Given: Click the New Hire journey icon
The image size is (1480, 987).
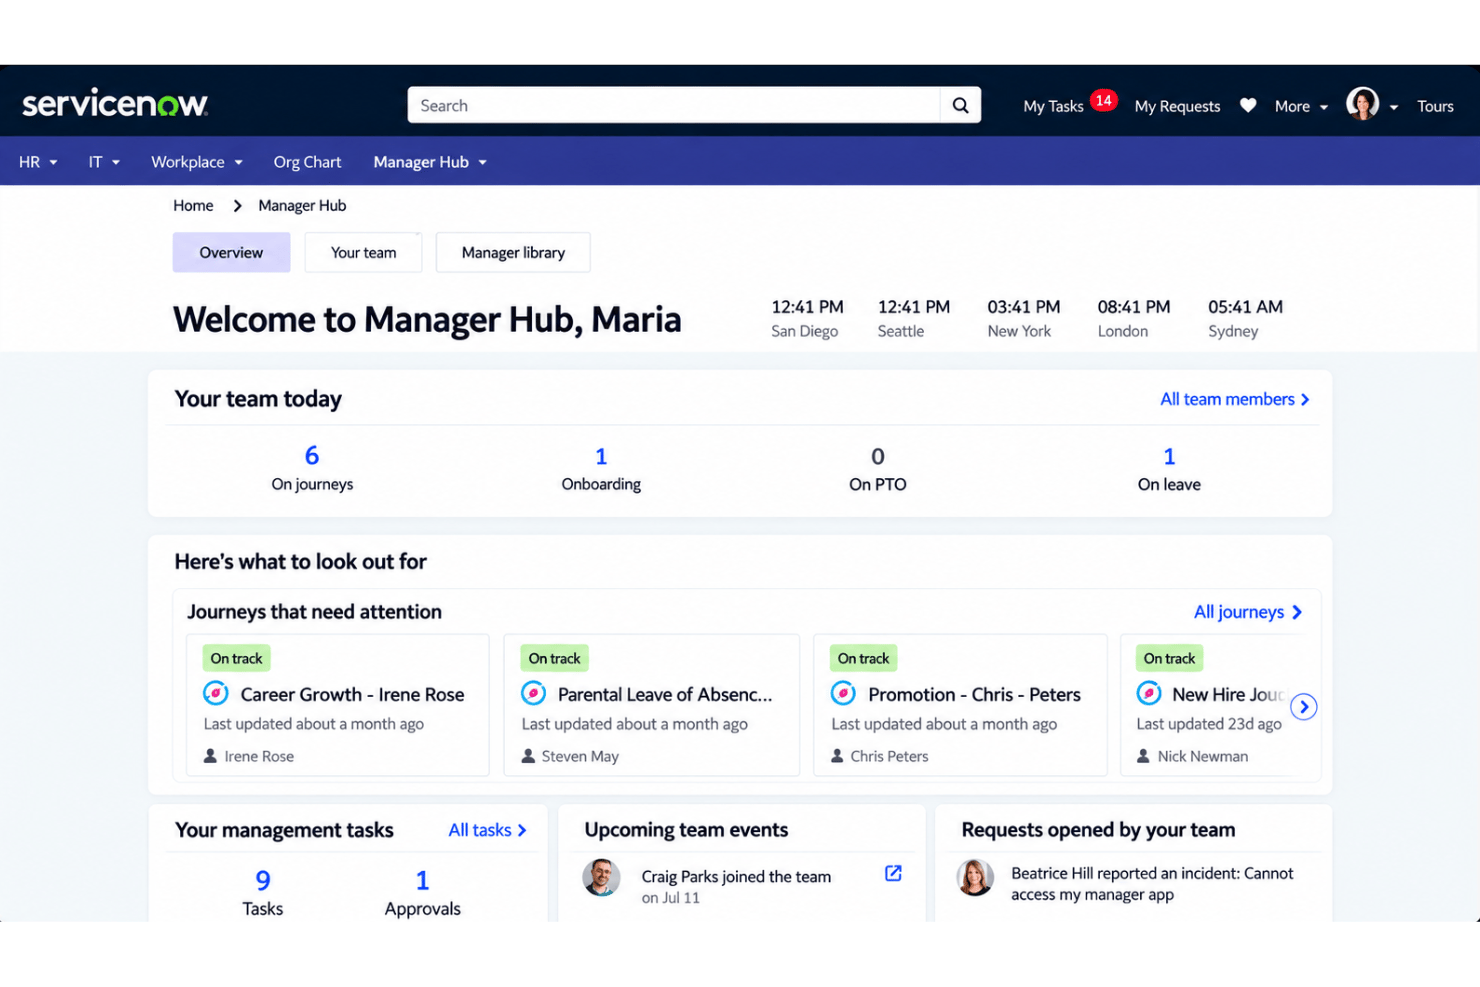Looking at the screenshot, I should pos(1149,693).
